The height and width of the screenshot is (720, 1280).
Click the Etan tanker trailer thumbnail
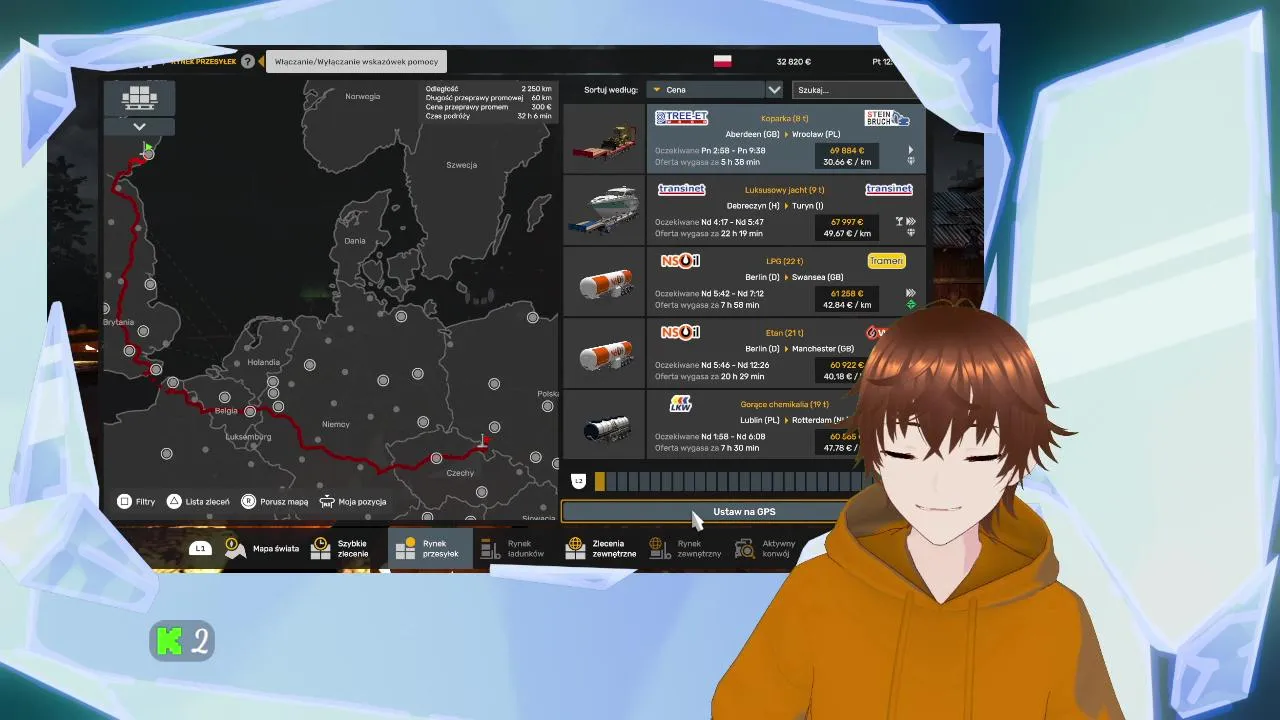(604, 354)
